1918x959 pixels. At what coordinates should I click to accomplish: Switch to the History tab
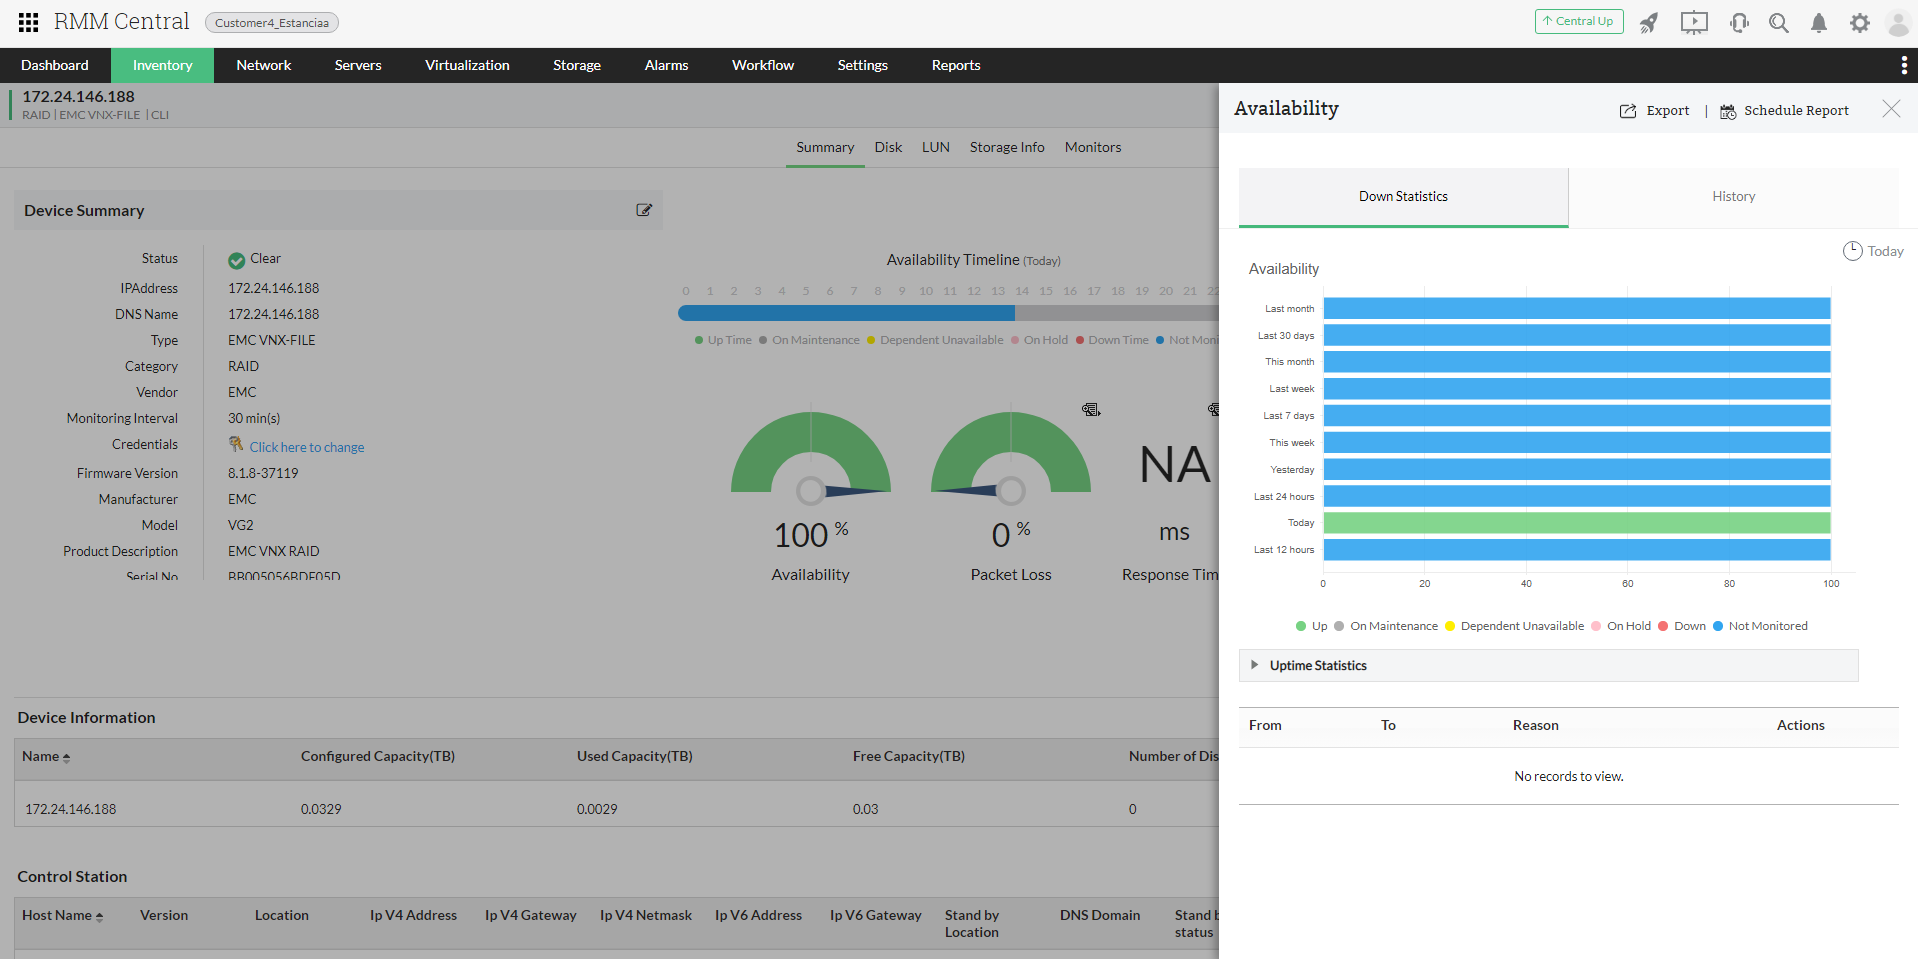click(1733, 197)
